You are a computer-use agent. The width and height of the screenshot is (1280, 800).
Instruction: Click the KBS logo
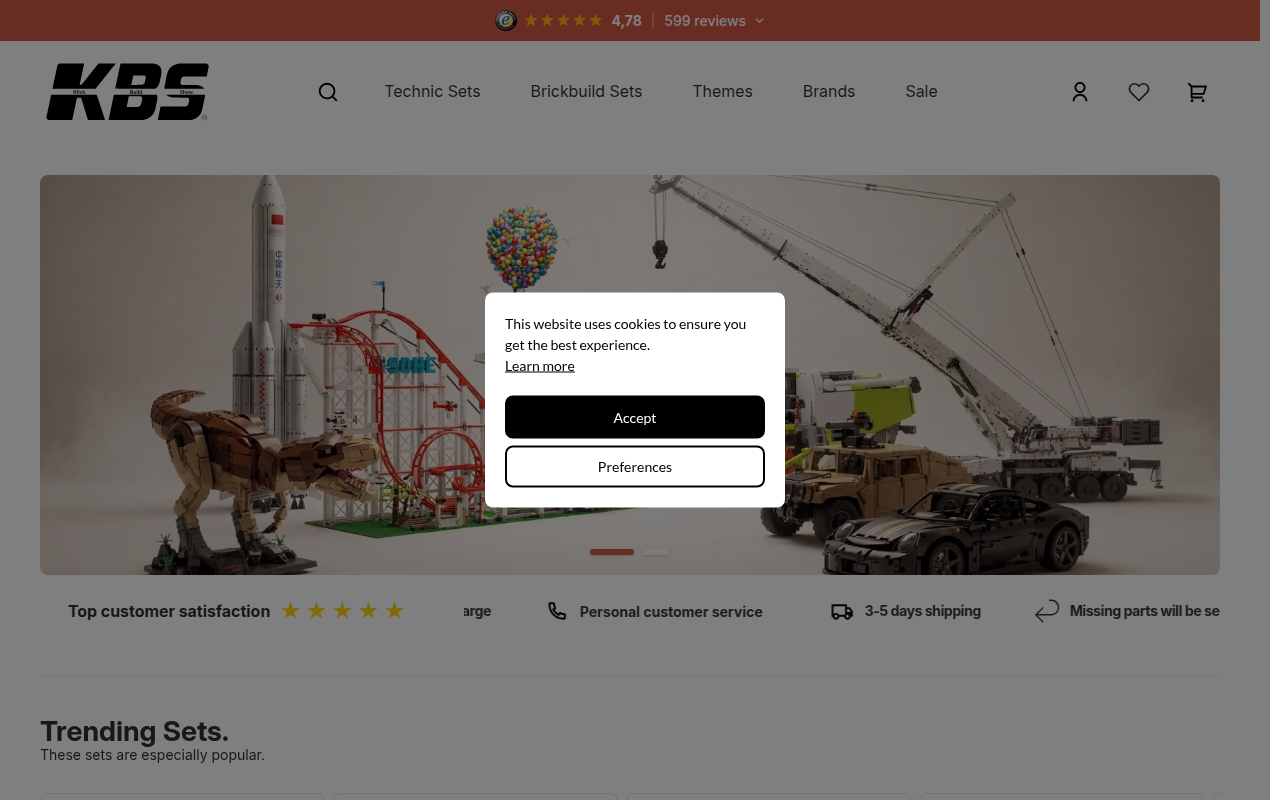coord(128,92)
